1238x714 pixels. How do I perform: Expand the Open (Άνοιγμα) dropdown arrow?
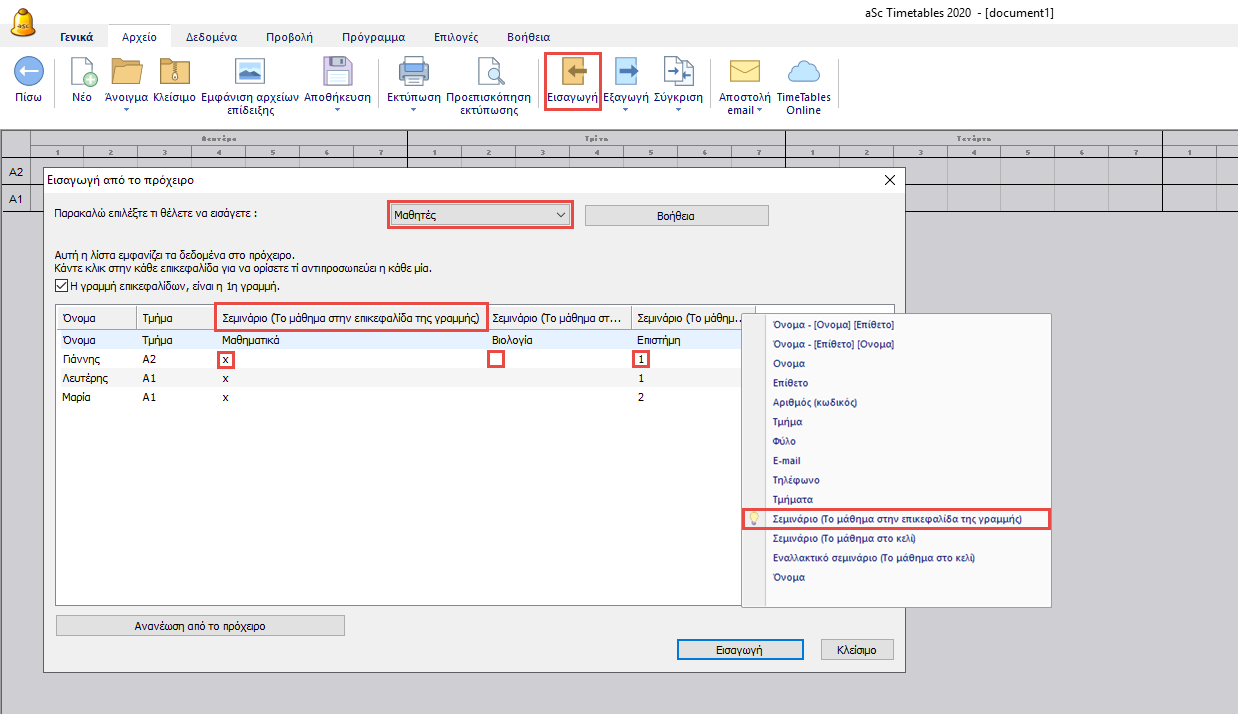pos(126,110)
